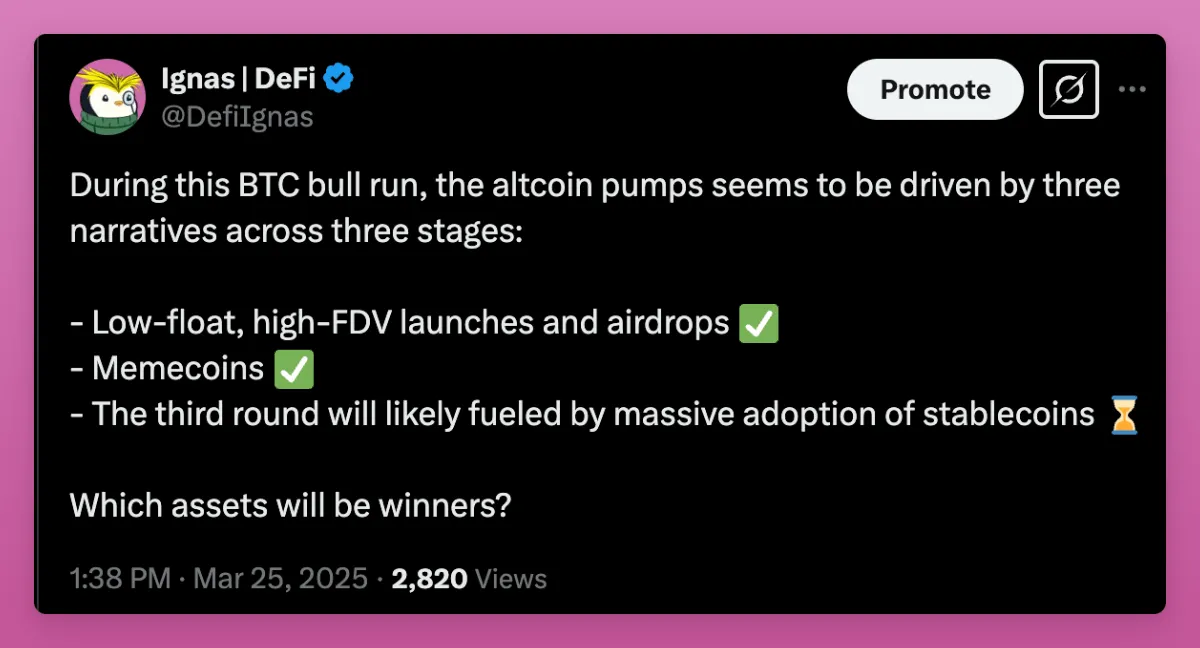Click the "Which assets will be winners?" text
This screenshot has width=1200, height=648.
point(290,505)
